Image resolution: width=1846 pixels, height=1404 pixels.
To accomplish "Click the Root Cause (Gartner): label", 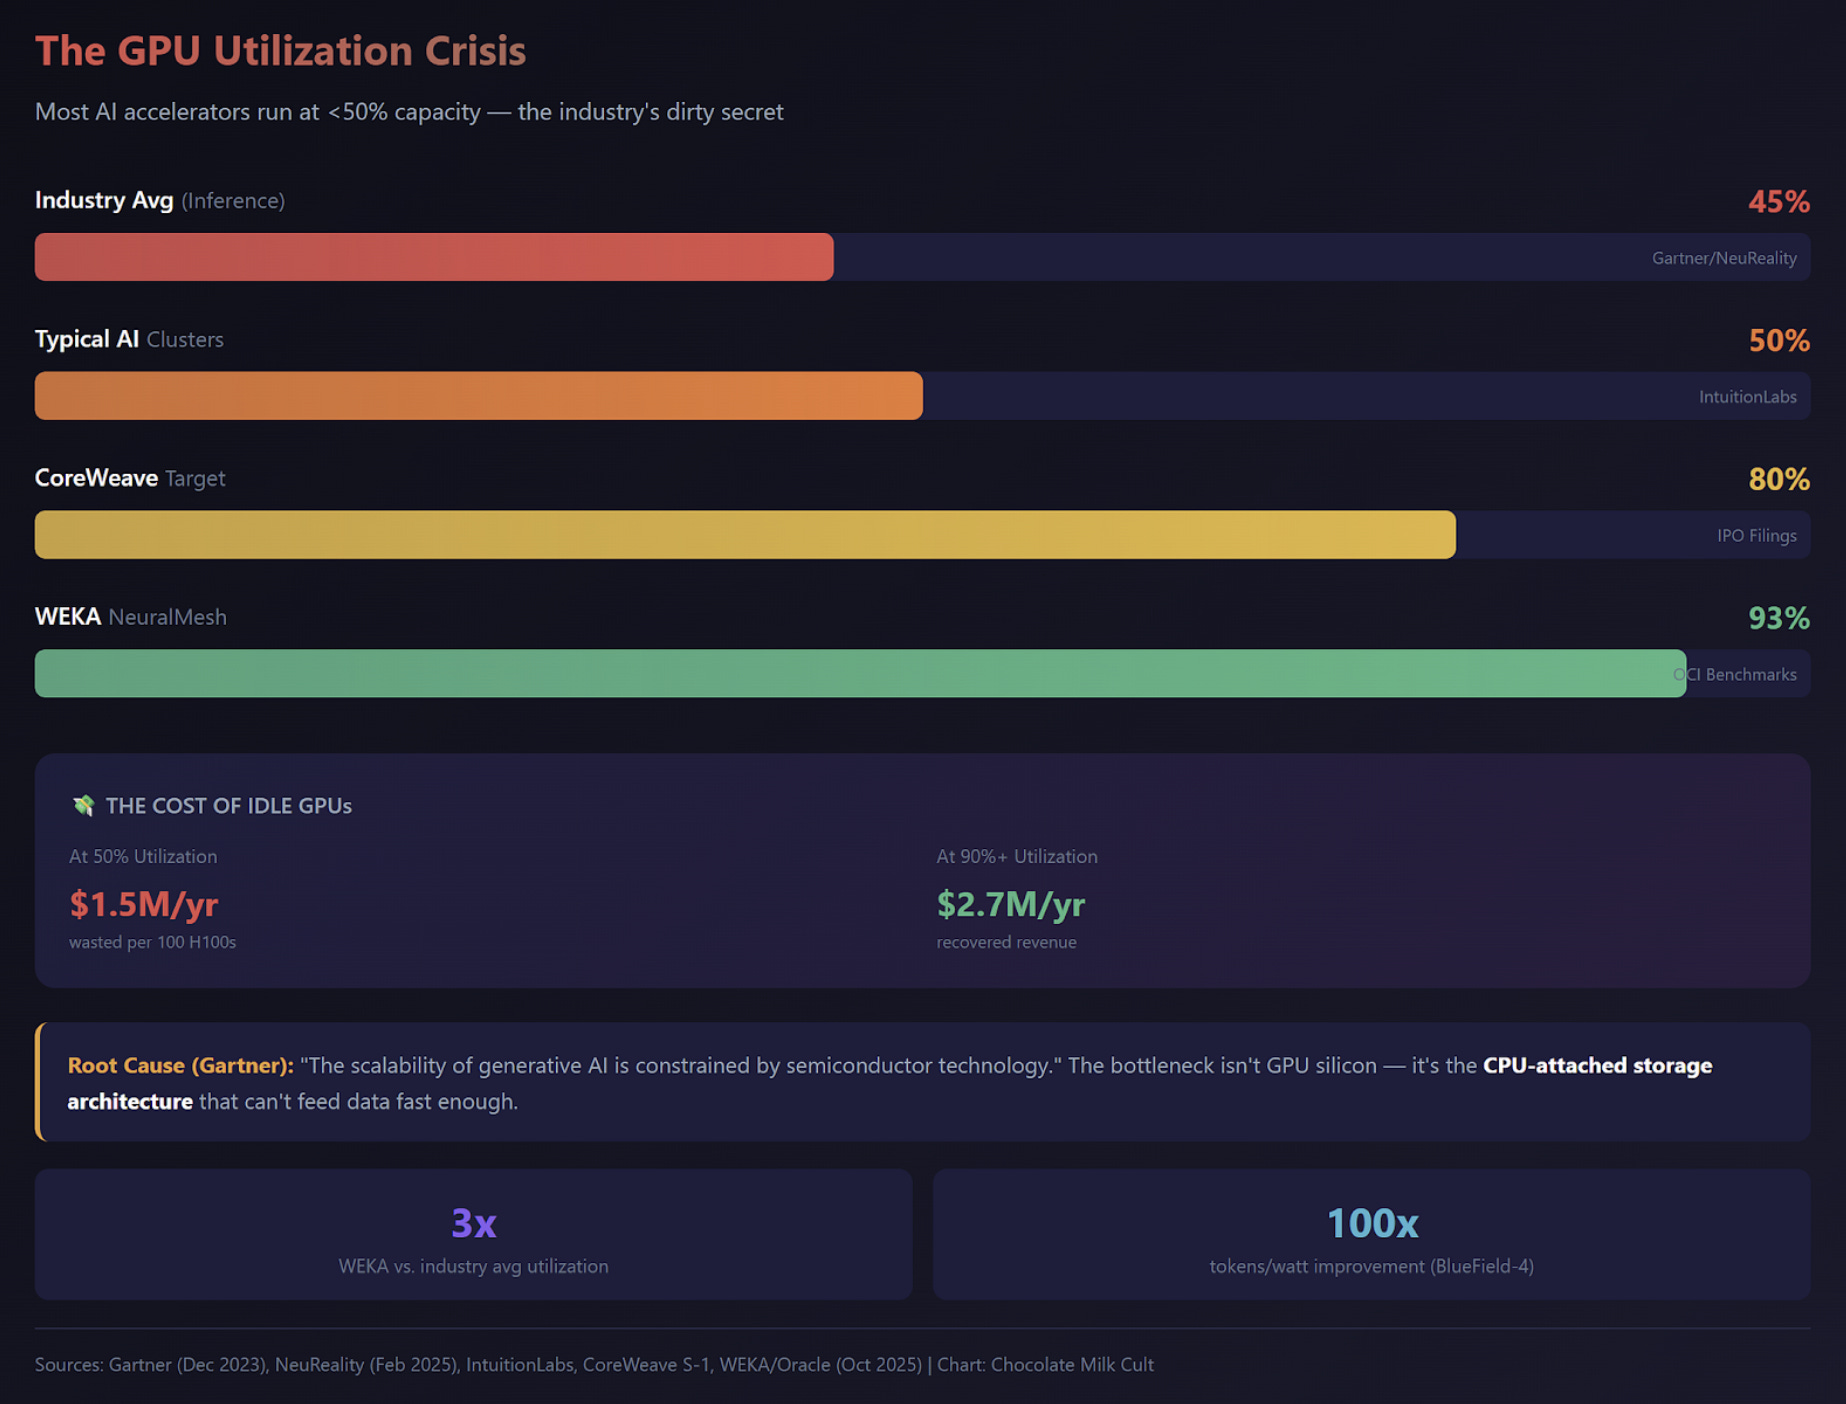I will tap(180, 1066).
